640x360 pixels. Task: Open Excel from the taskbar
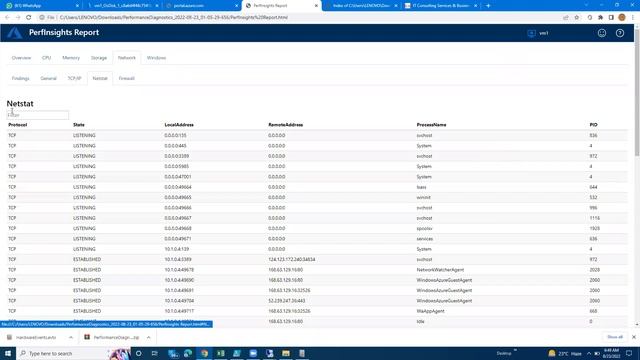pyautogui.click(x=220, y=353)
